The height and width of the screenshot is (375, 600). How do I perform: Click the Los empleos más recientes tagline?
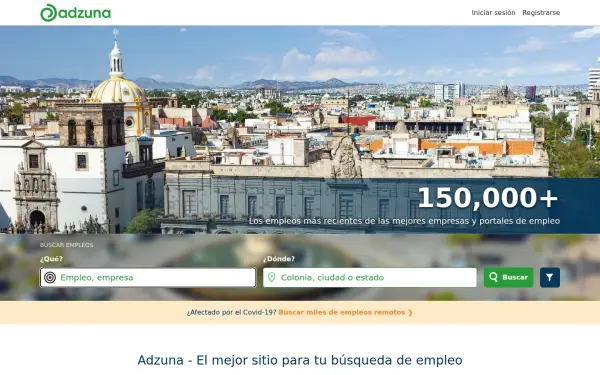(404, 221)
